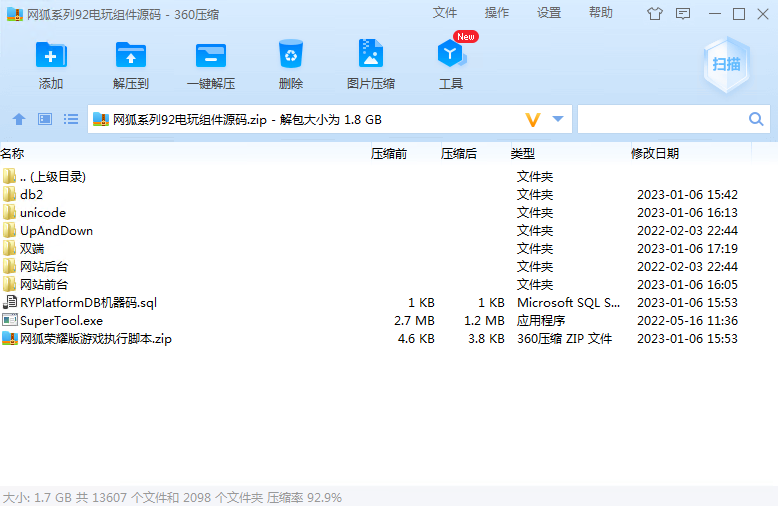Click the 网狐荣耀版游戏执行脚本.zip archive icon
Screen dimensions: 778x506
[x=10, y=338]
